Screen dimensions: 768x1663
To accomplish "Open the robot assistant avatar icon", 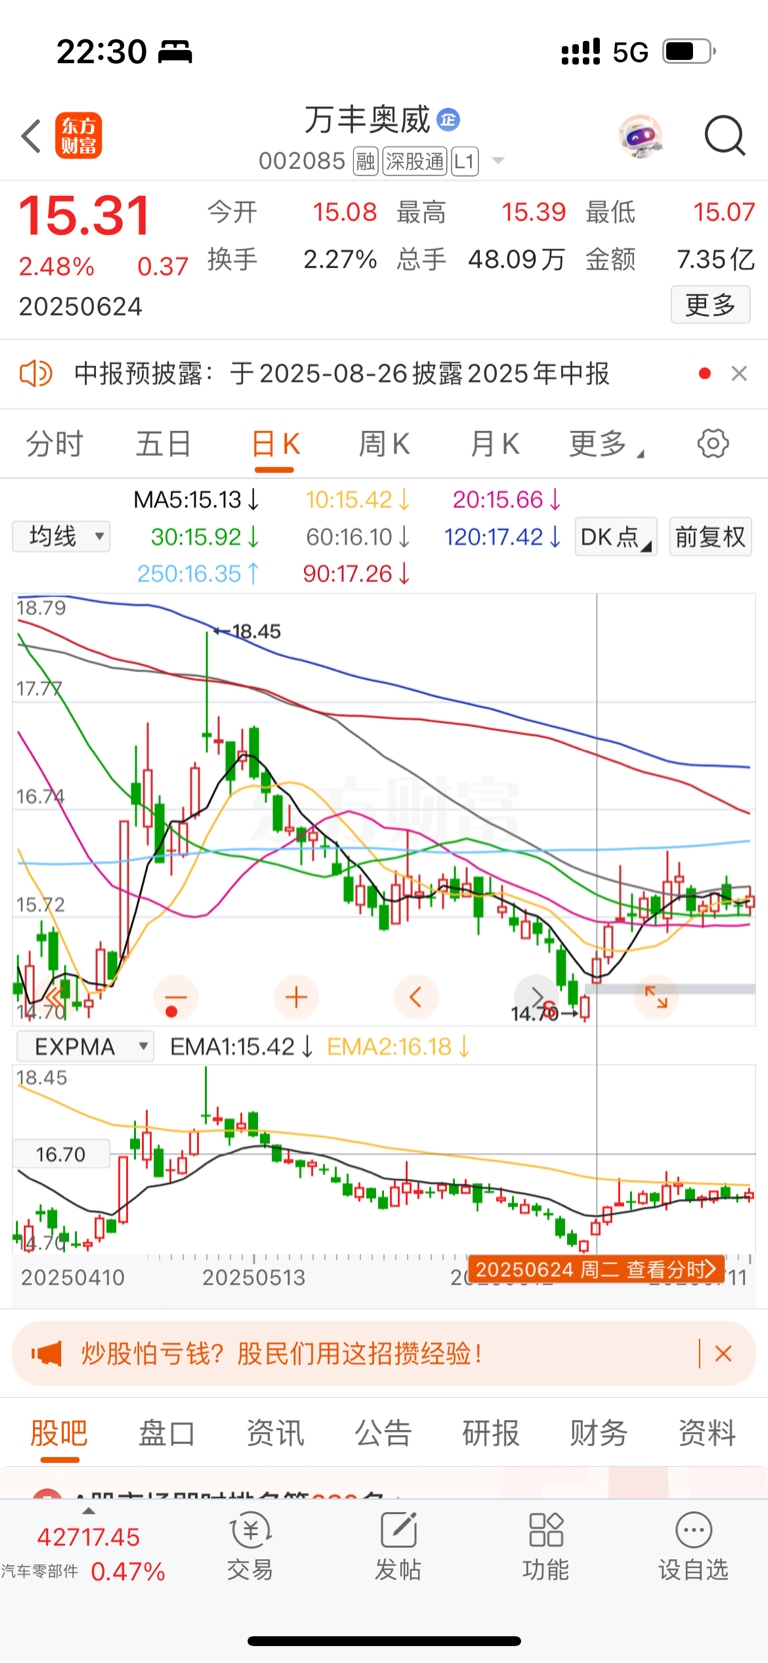I will click(640, 136).
